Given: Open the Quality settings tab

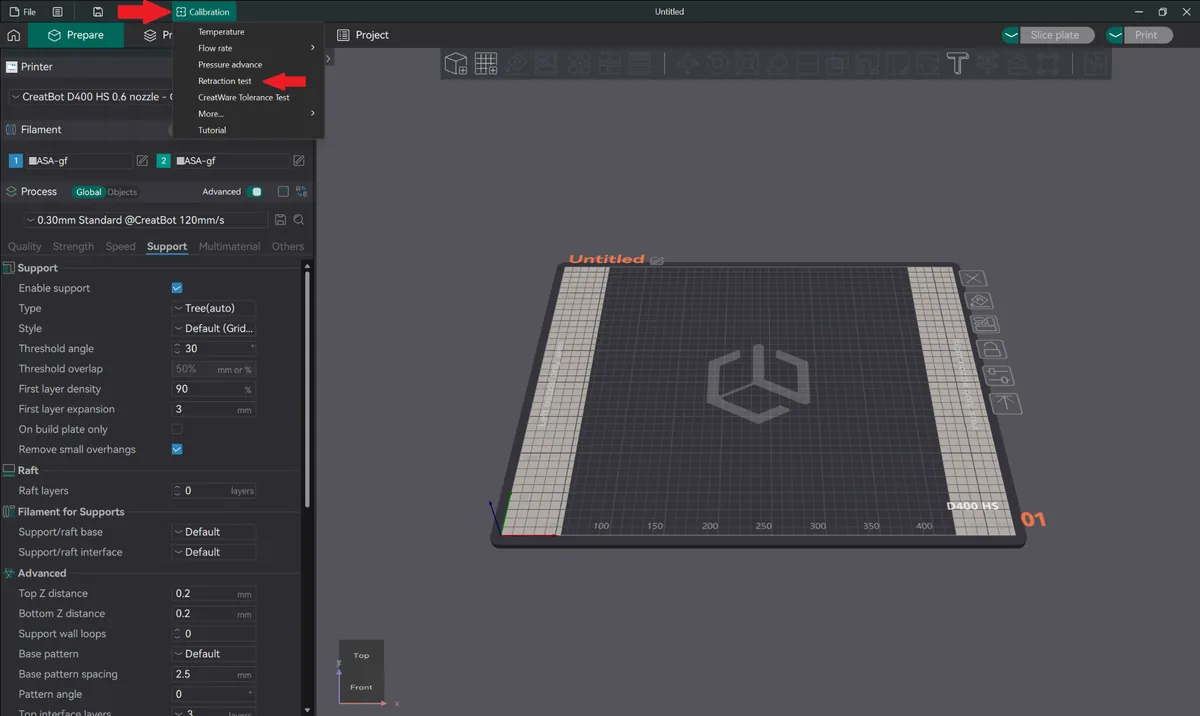Looking at the screenshot, I should (x=25, y=246).
